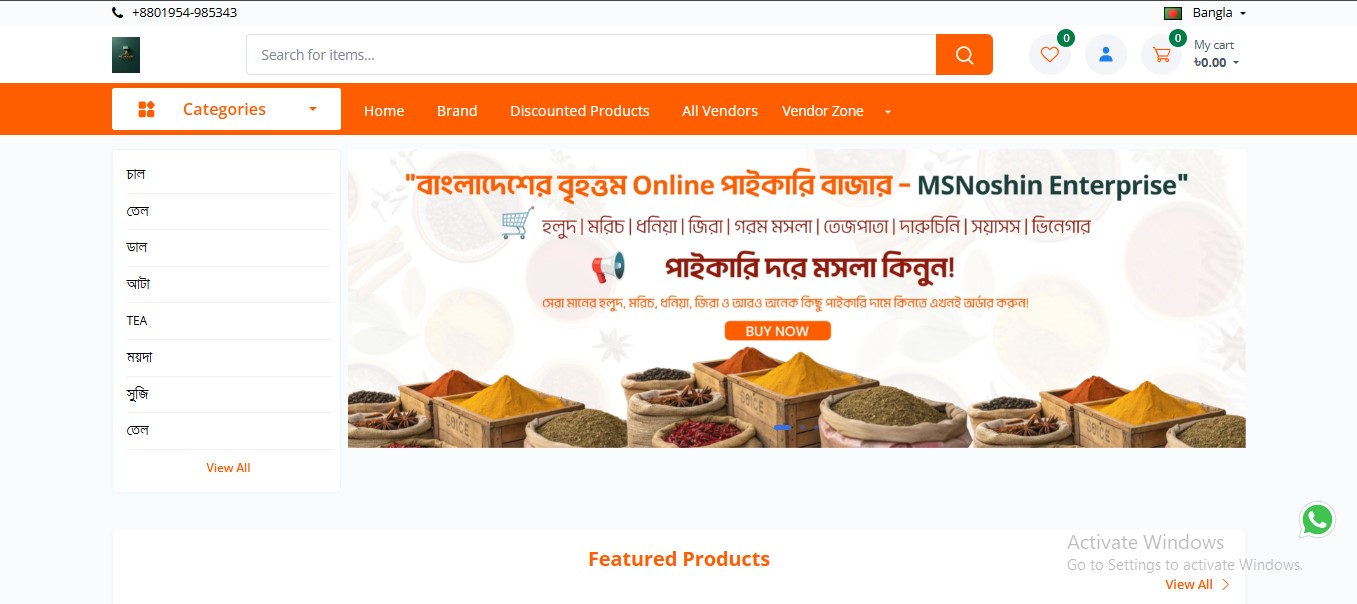Open the shopping cart icon
Viewport: 1357px width, 604px height.
(1162, 55)
